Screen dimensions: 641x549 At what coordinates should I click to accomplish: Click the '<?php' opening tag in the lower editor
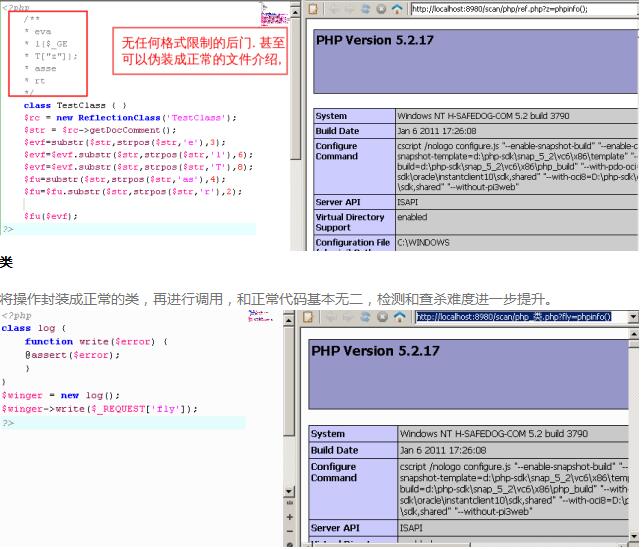[x=16, y=316]
